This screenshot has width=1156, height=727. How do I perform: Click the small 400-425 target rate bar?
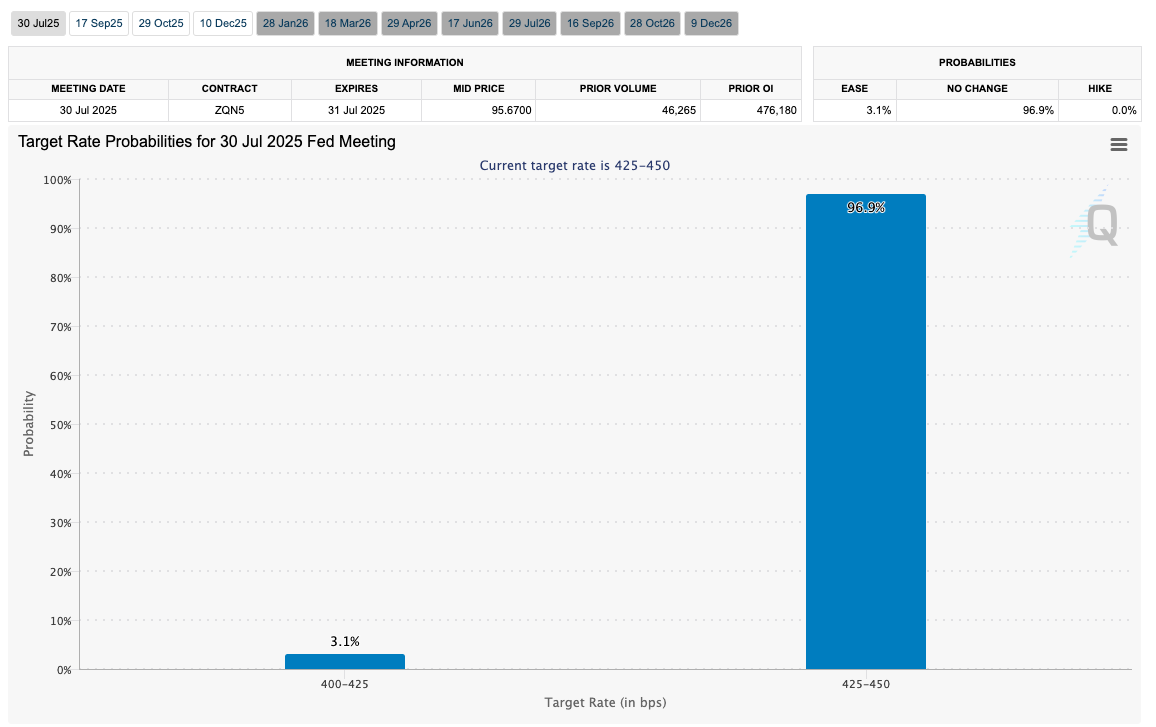[x=344, y=661]
